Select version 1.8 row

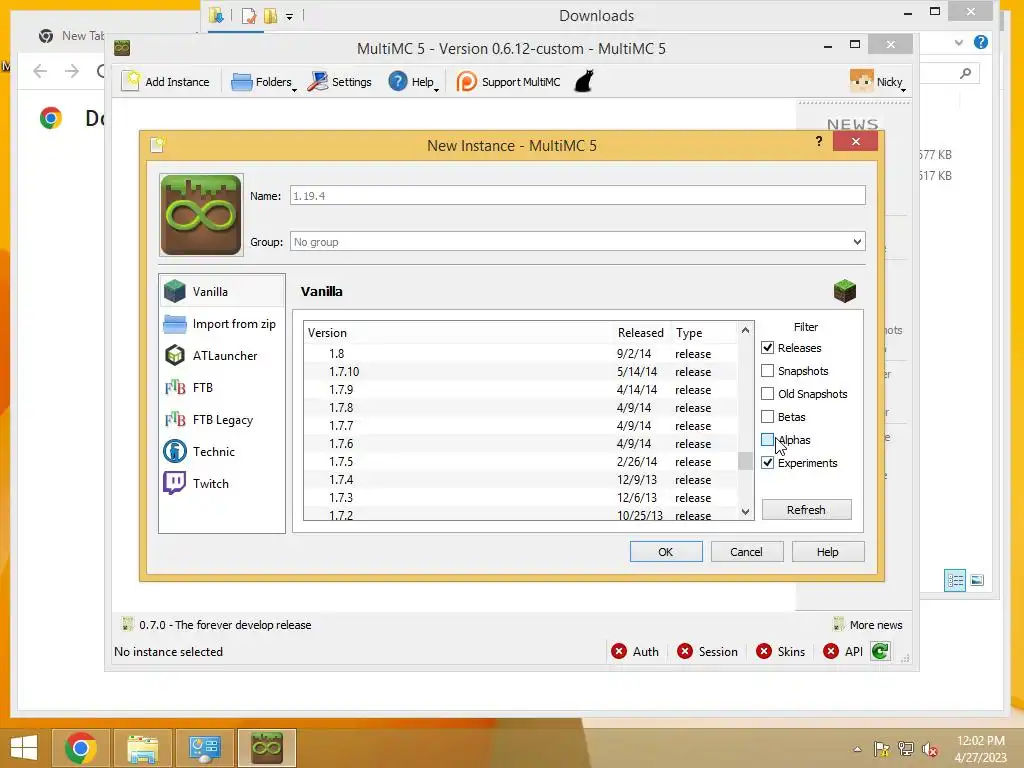[x=520, y=353]
